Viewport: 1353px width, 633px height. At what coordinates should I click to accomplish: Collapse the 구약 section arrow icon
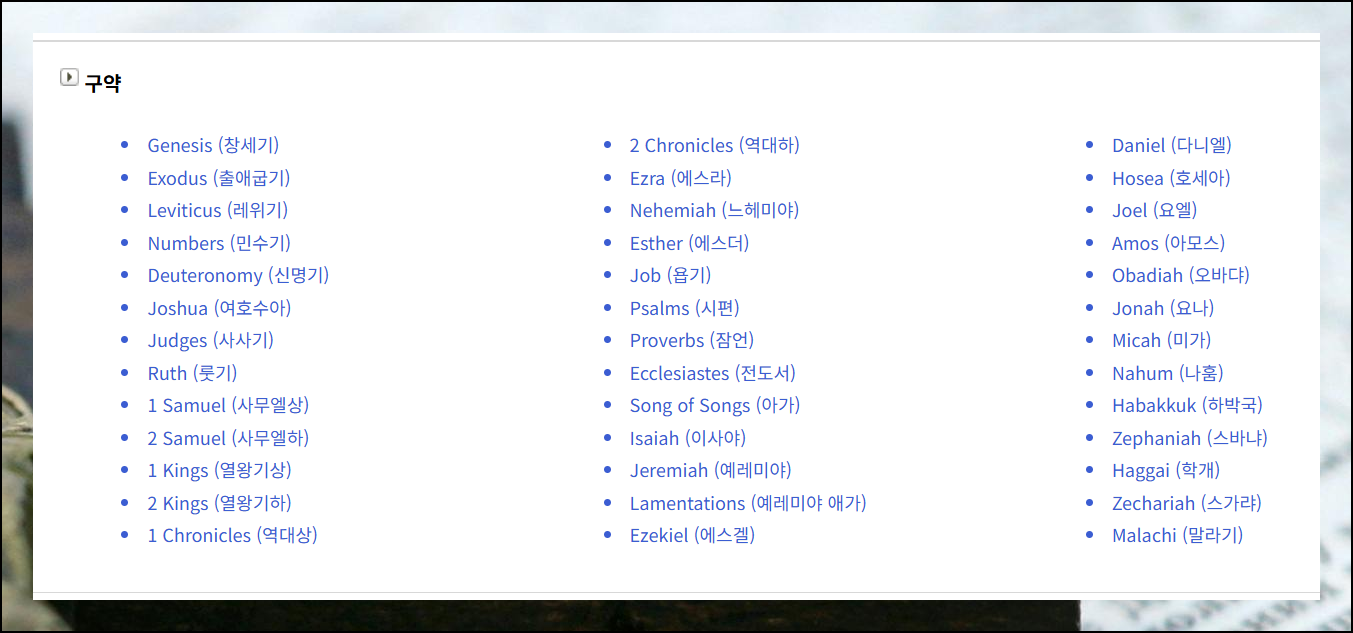(x=69, y=77)
